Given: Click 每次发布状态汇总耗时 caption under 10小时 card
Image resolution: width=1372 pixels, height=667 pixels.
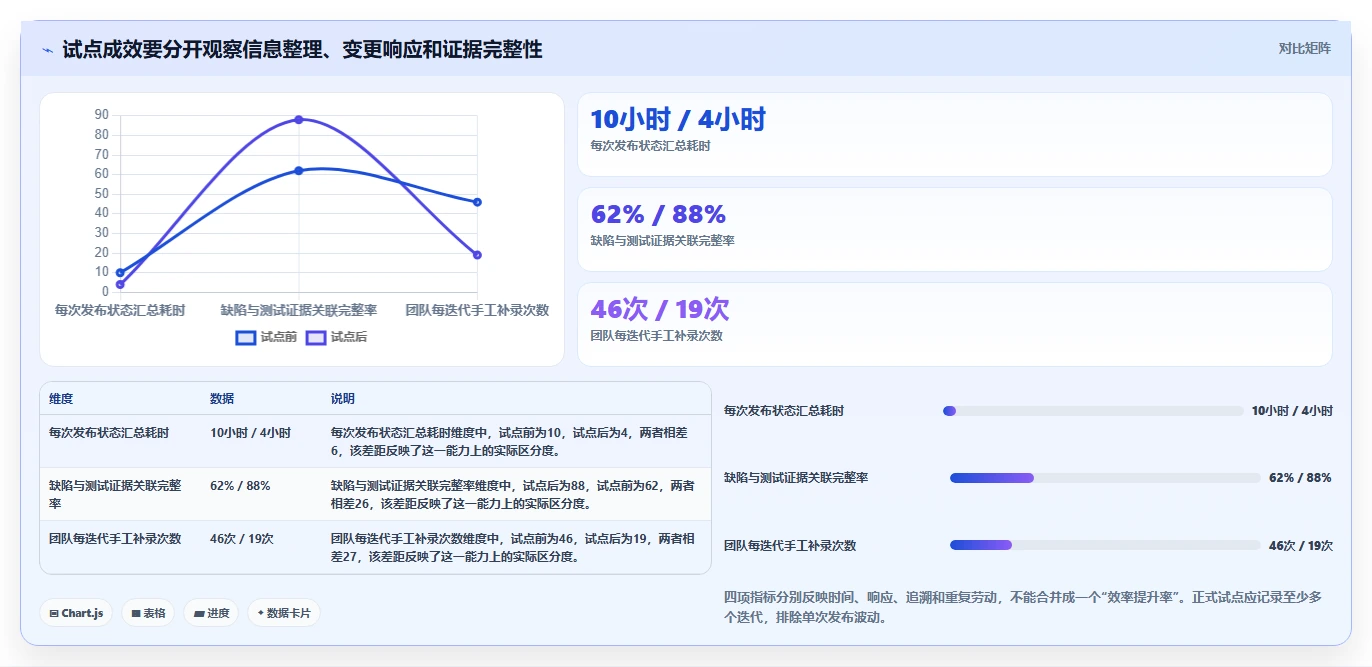Looking at the screenshot, I should pyautogui.click(x=651, y=146).
